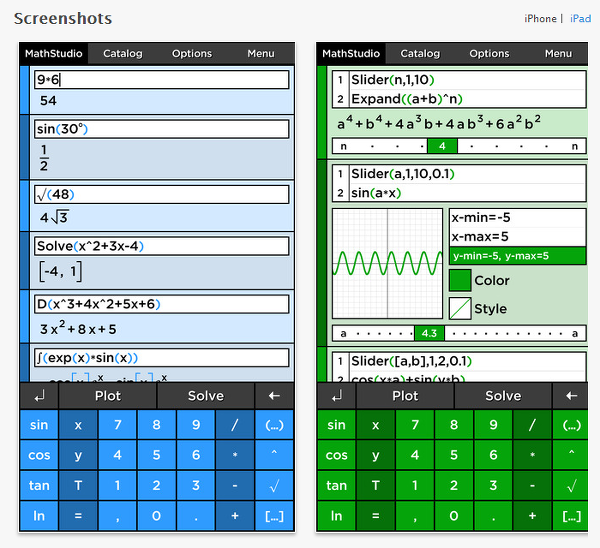
Task: Tap the x variable key on blue keypad
Action: coord(78,425)
